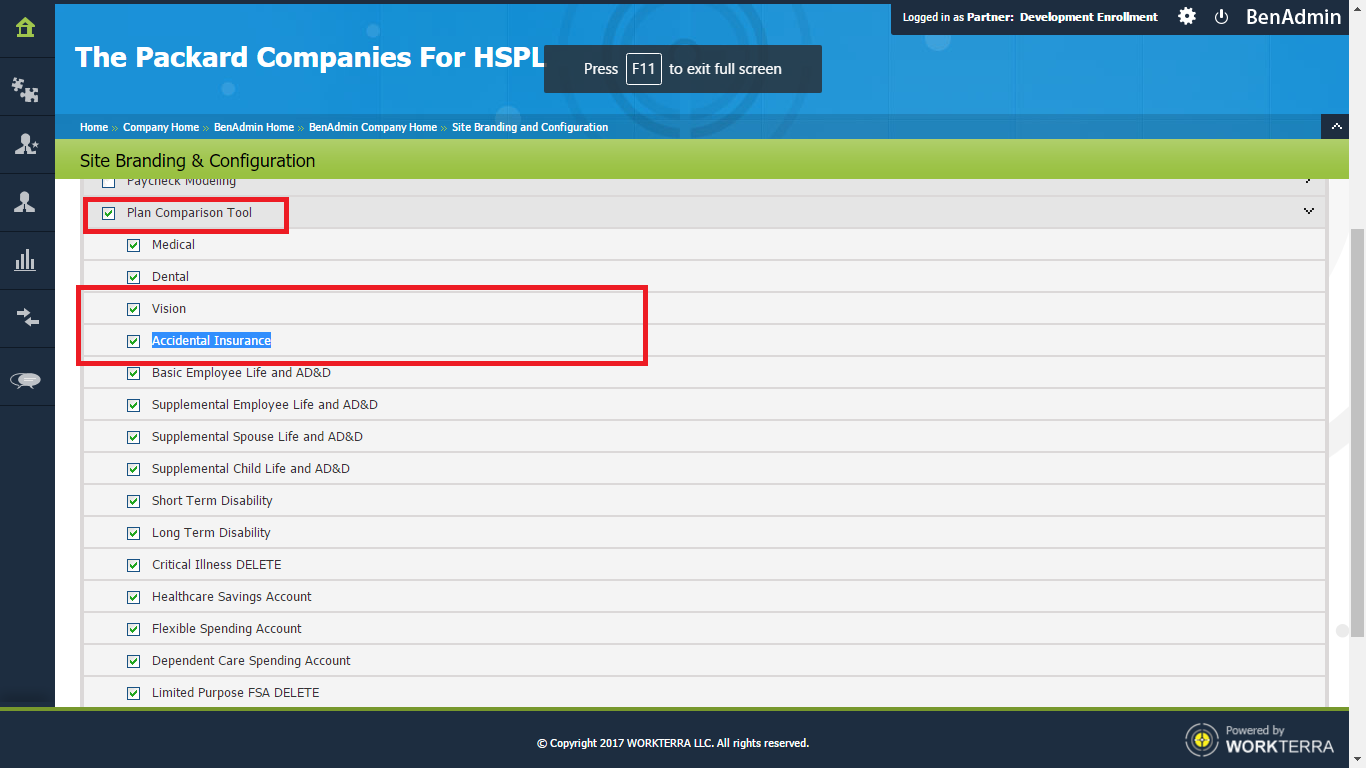Uncheck Supplemental Employee Life and AD&D checkbox
1366x768 pixels.
(134, 405)
